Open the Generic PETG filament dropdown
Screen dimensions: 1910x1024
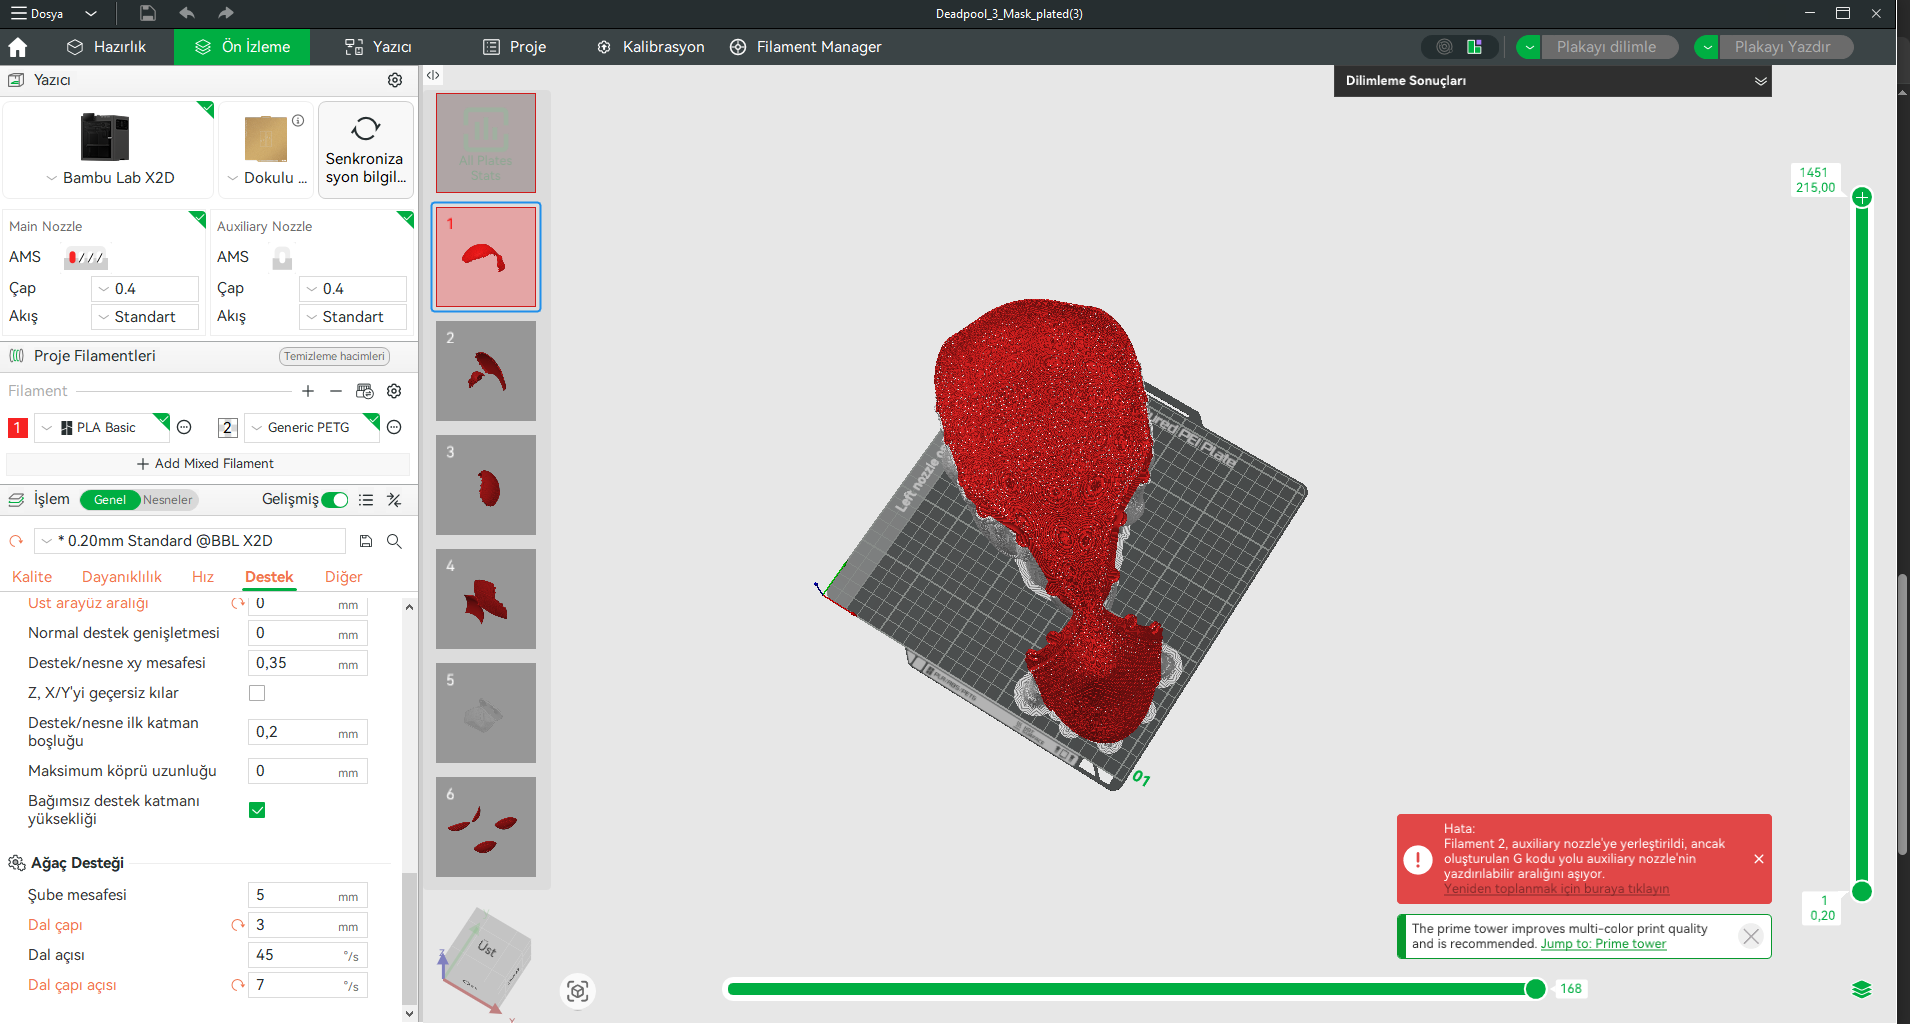pos(312,428)
